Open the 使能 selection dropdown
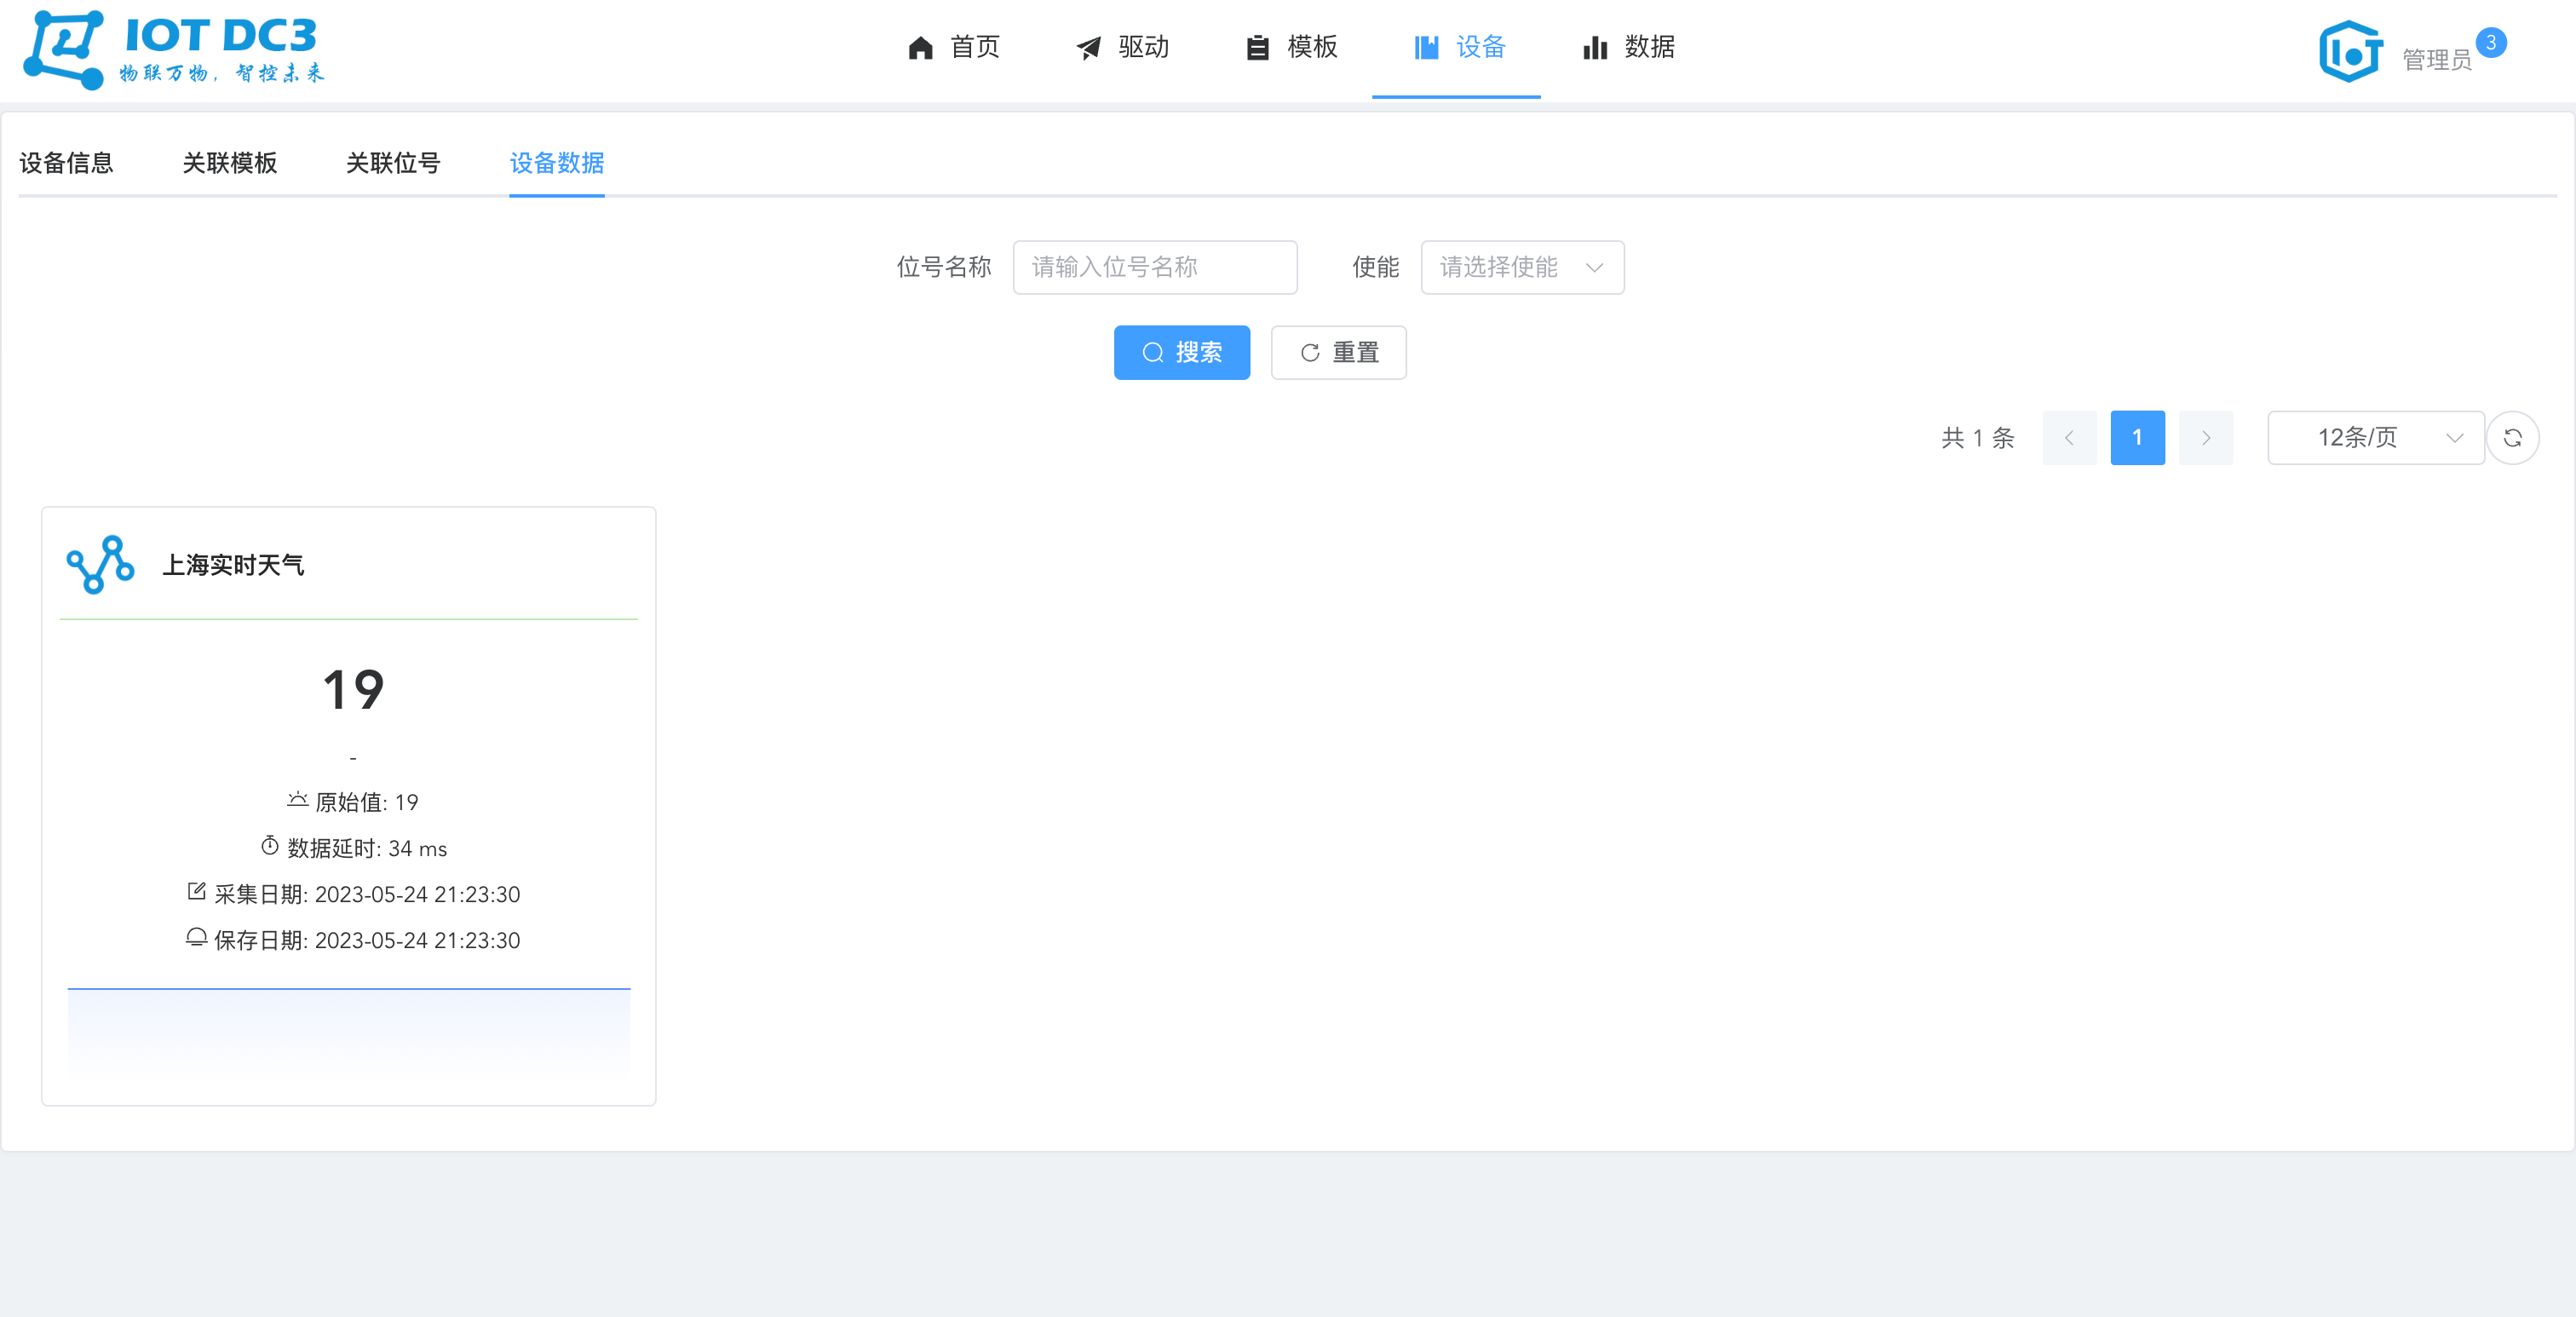2576x1317 pixels. pos(1521,267)
